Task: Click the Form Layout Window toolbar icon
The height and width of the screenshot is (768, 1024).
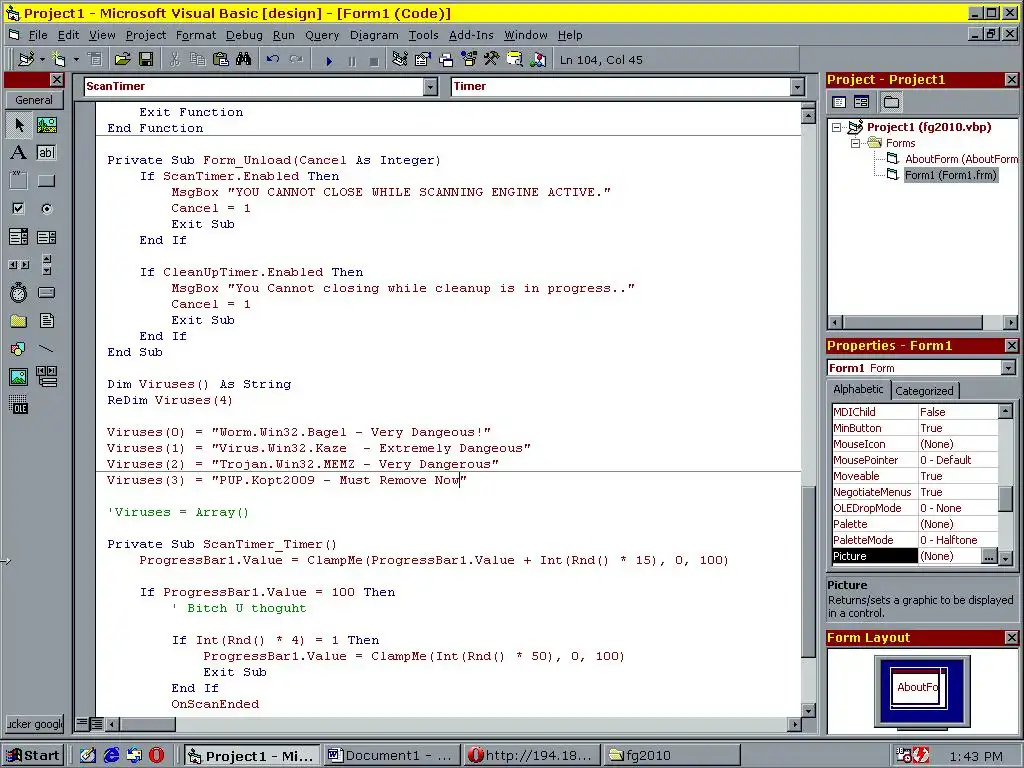Action: [445, 60]
